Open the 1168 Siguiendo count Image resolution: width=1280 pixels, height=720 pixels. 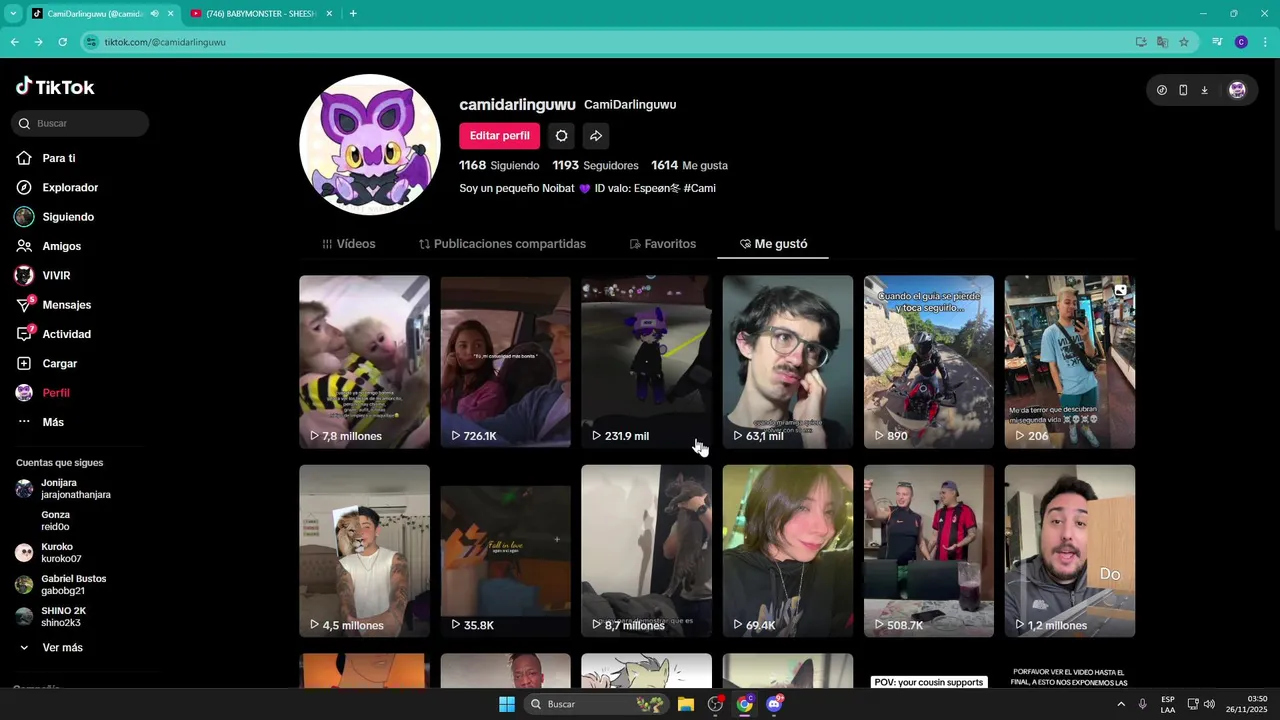499,165
